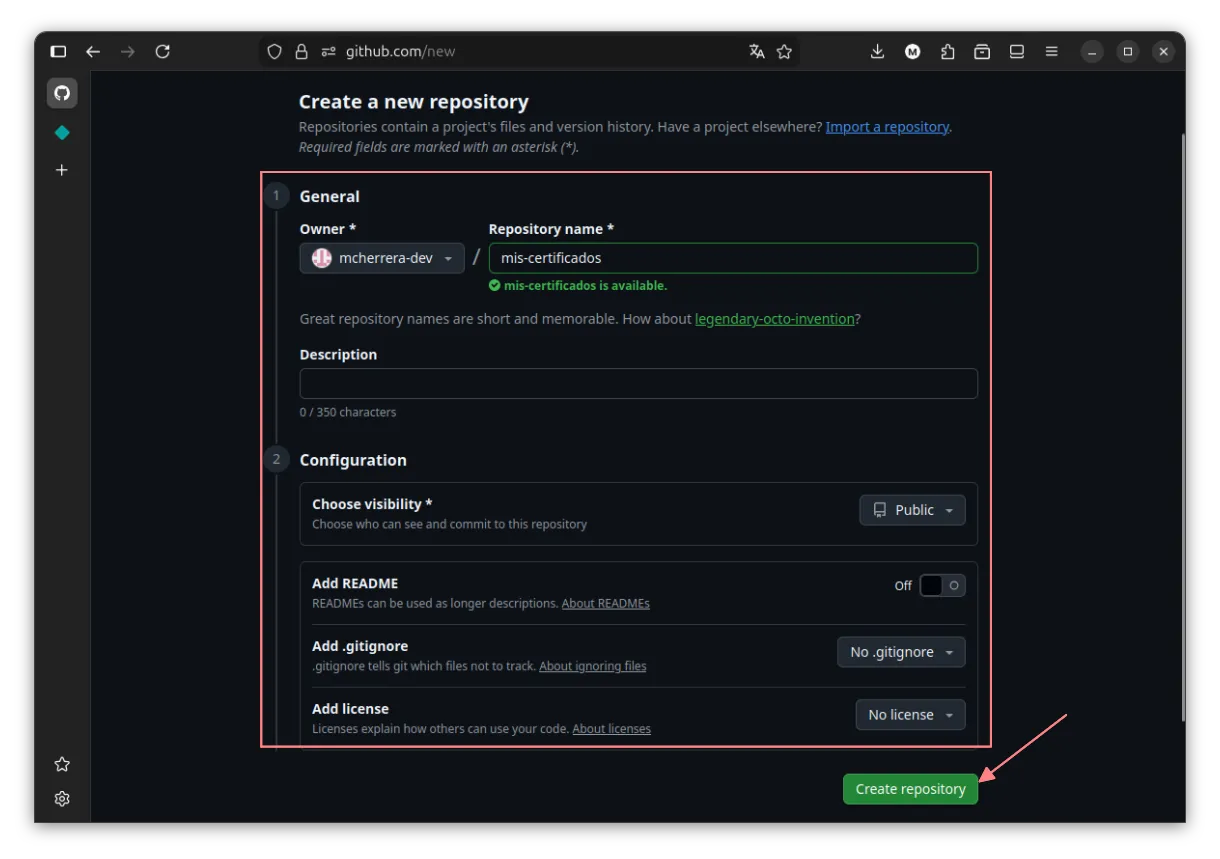
Task: Use suggested name legendary-octo-invention
Action: 775,319
